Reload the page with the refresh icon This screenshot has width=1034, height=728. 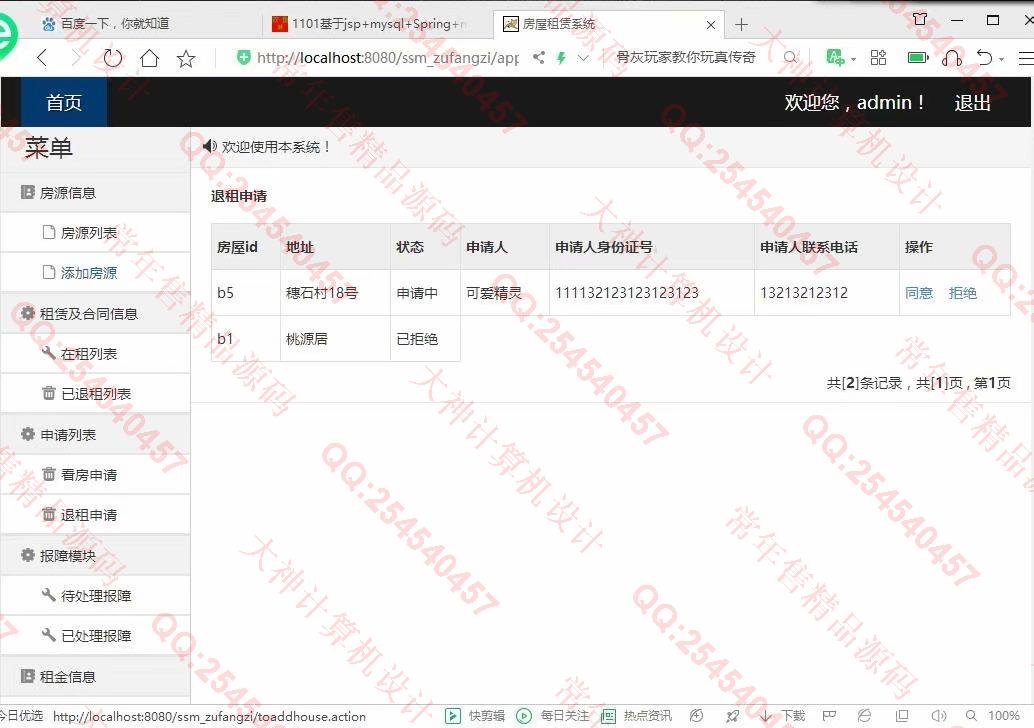coord(113,58)
